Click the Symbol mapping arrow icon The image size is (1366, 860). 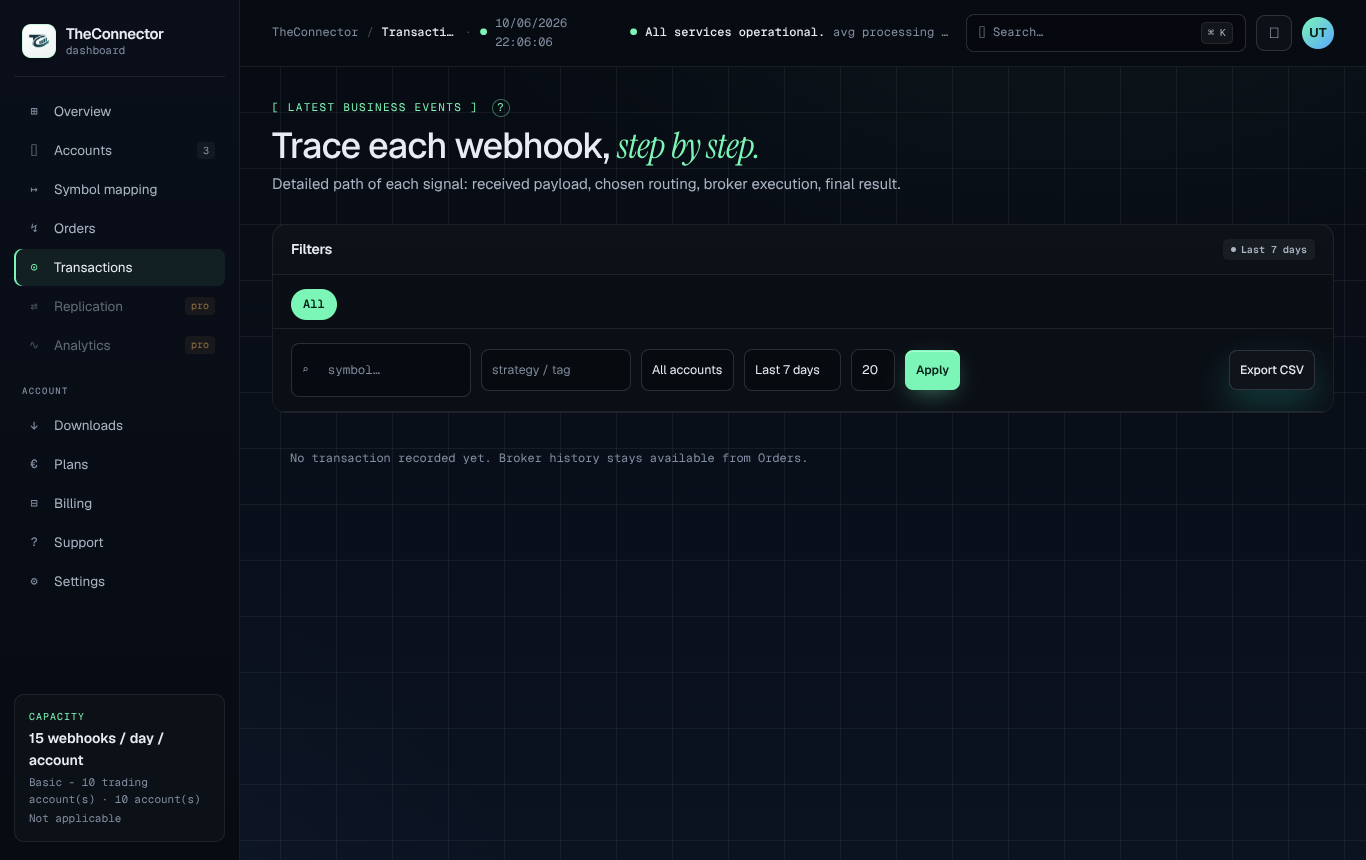34,189
